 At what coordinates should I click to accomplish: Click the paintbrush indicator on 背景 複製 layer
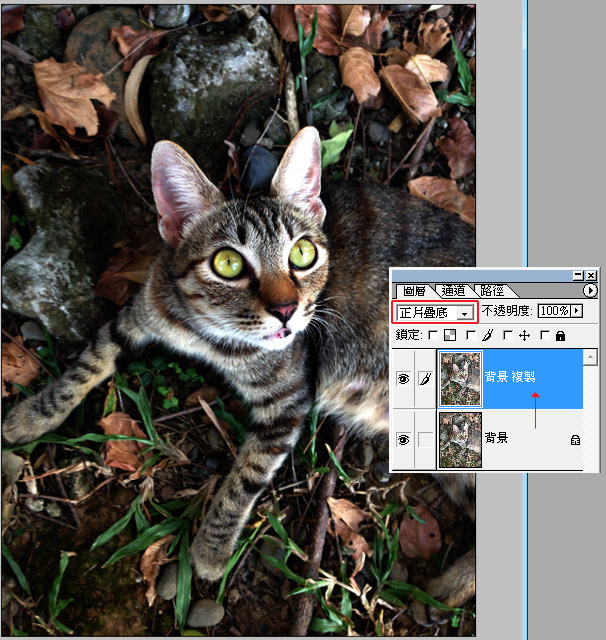tap(425, 379)
